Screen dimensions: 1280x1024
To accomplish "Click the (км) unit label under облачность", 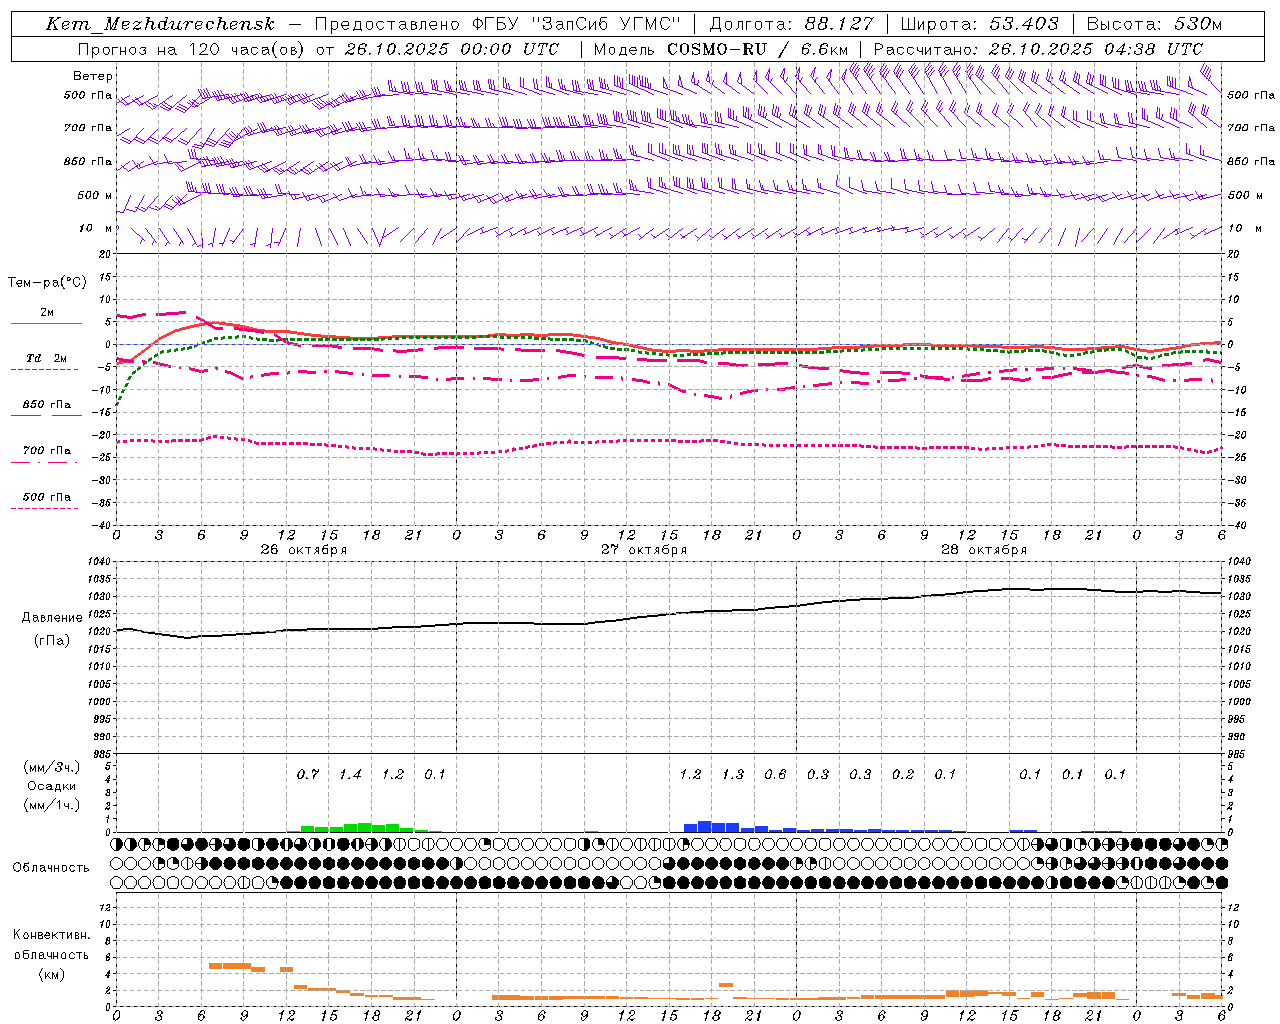I will tap(51, 974).
